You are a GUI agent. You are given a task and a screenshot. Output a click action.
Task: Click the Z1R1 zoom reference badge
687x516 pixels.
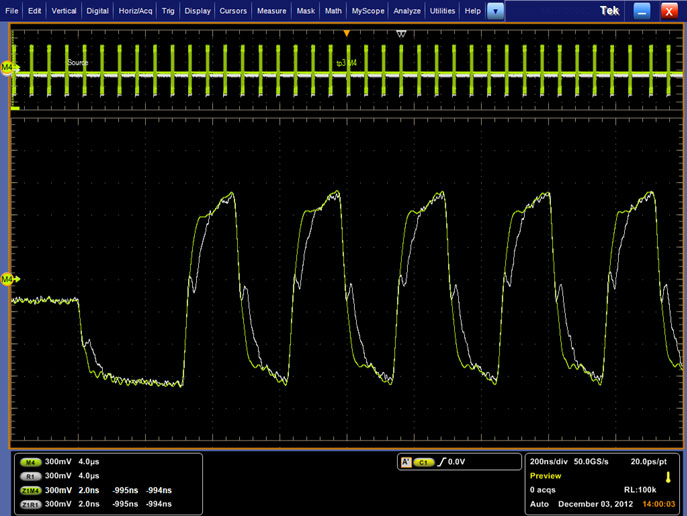click(31, 503)
